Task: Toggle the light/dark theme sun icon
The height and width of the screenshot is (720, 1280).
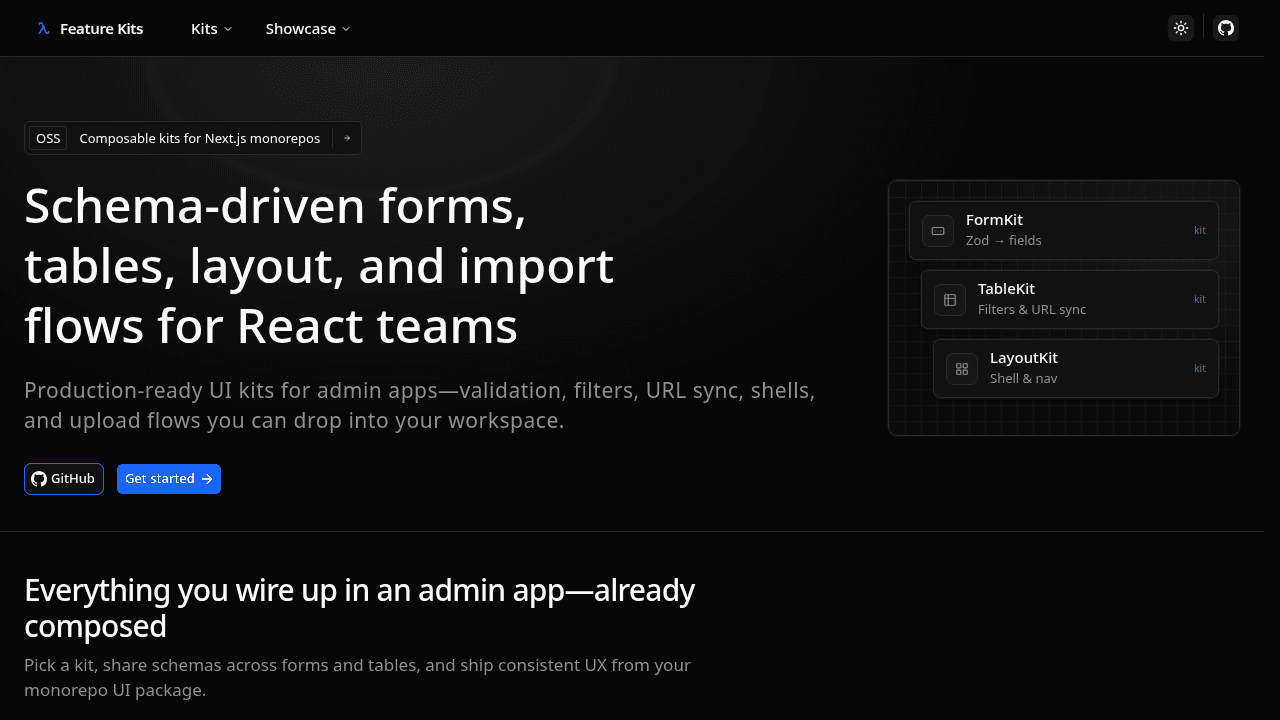Action: pyautogui.click(x=1181, y=28)
